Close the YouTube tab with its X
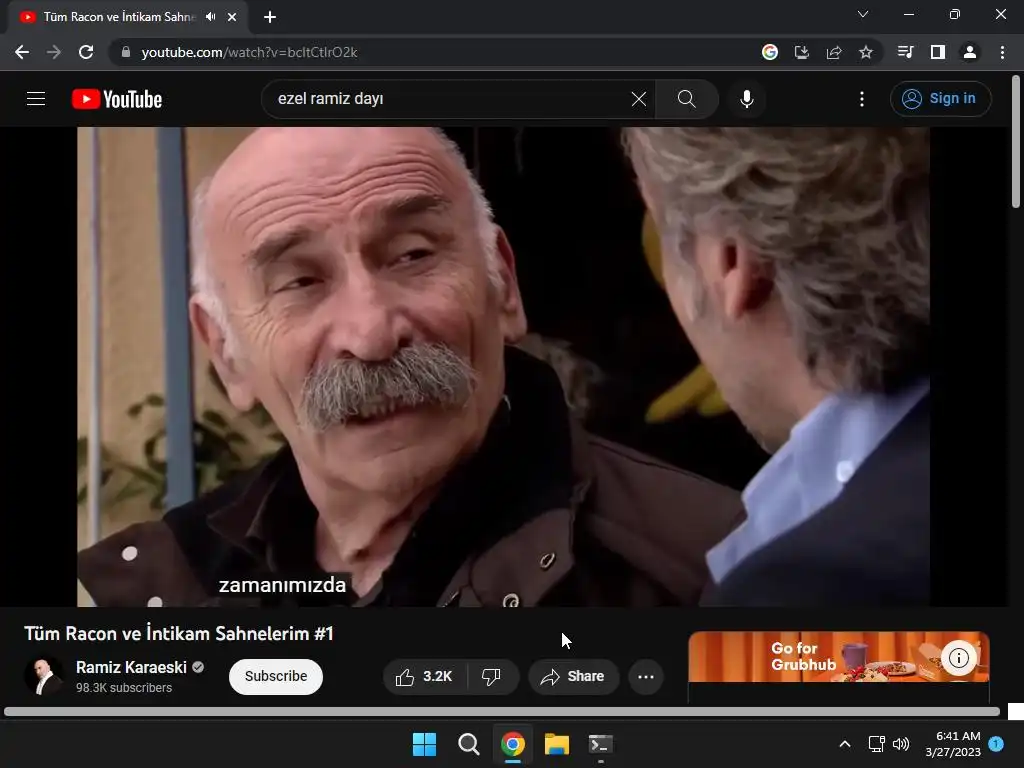Viewport: 1024px width, 768px height. coord(232,17)
